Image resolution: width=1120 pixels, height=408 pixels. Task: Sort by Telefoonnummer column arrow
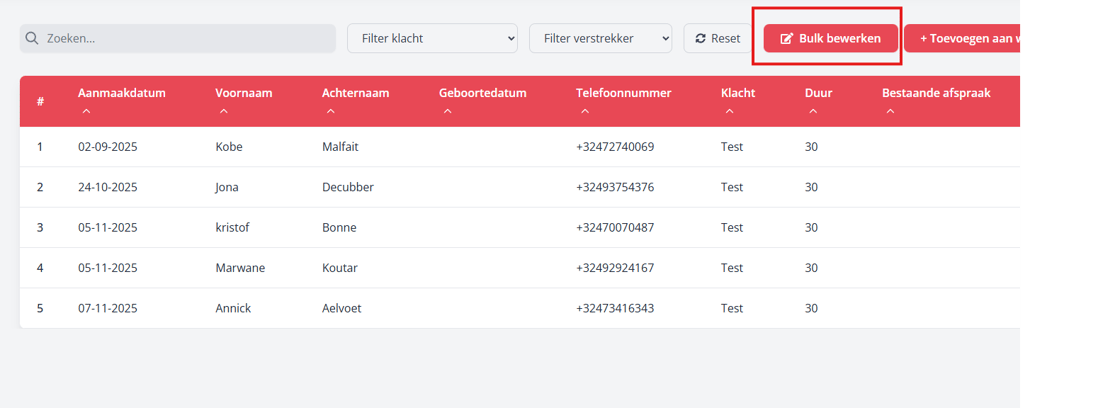[584, 112]
